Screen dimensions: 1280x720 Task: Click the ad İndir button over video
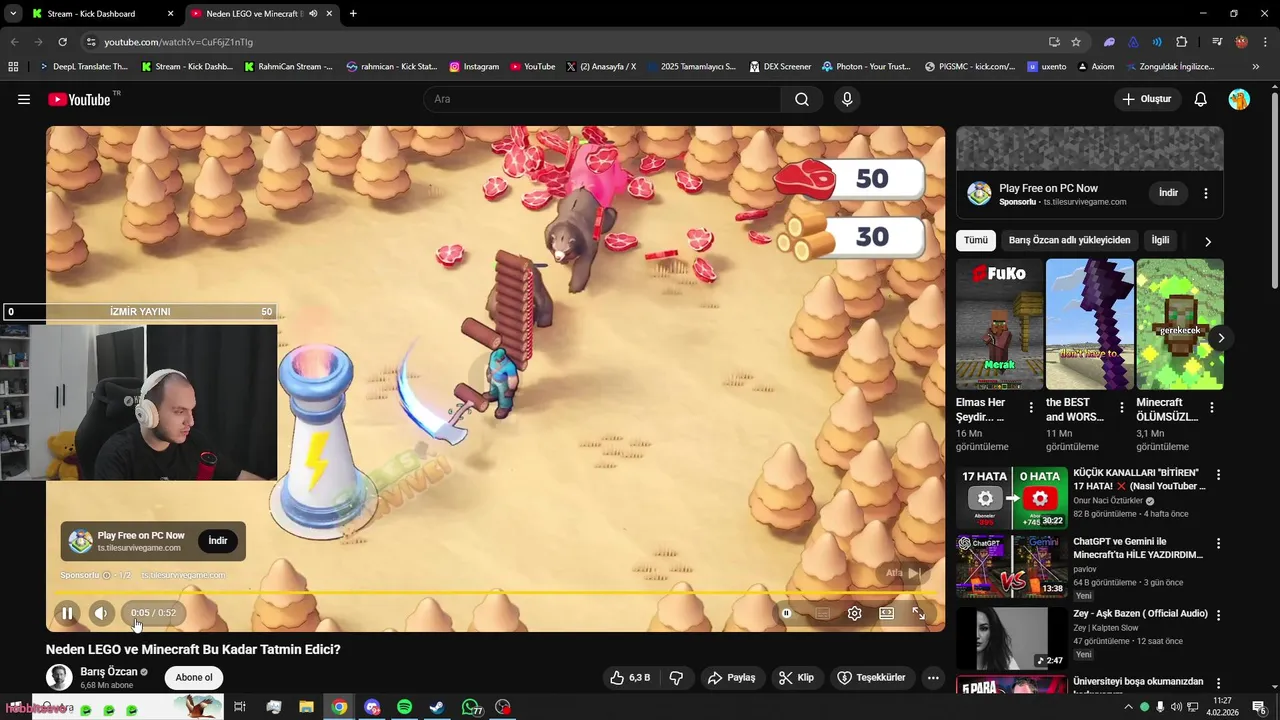[x=218, y=540]
